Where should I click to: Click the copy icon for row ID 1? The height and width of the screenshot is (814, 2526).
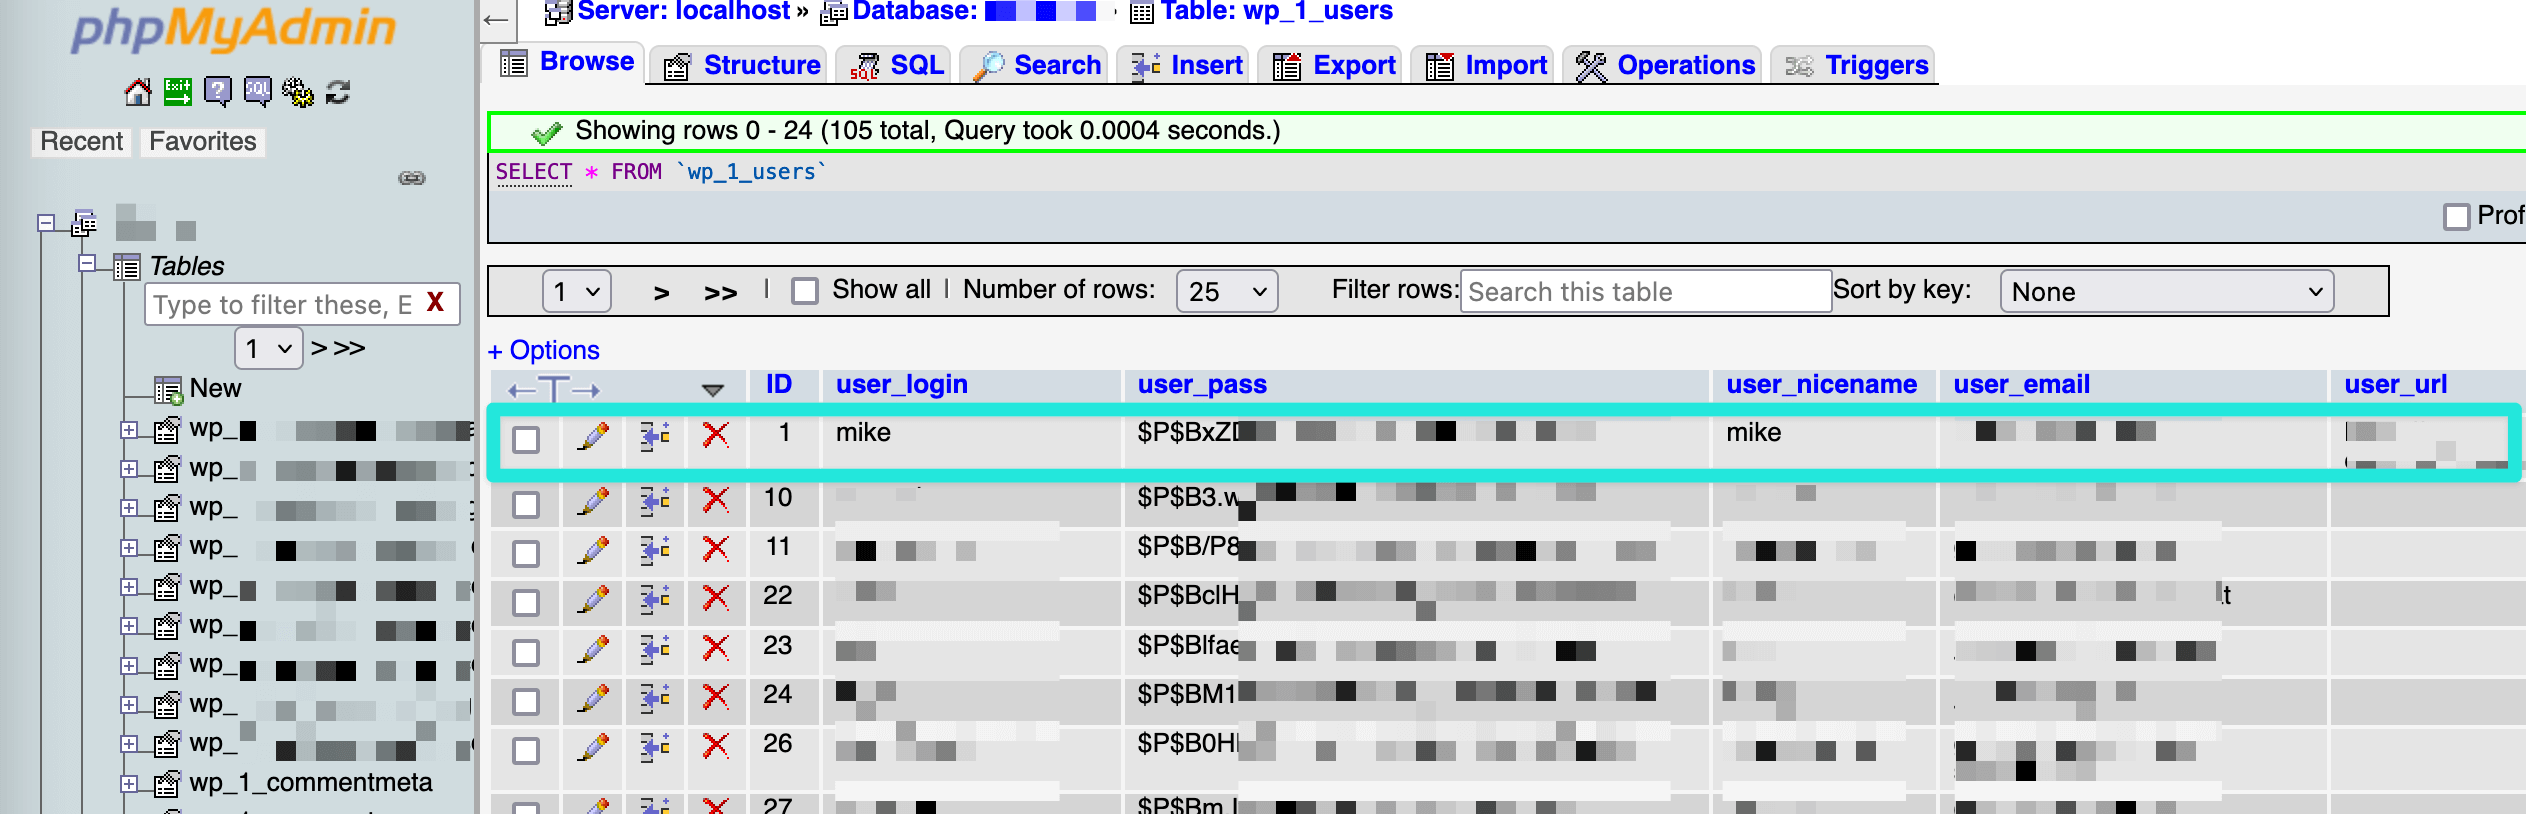pos(655,436)
